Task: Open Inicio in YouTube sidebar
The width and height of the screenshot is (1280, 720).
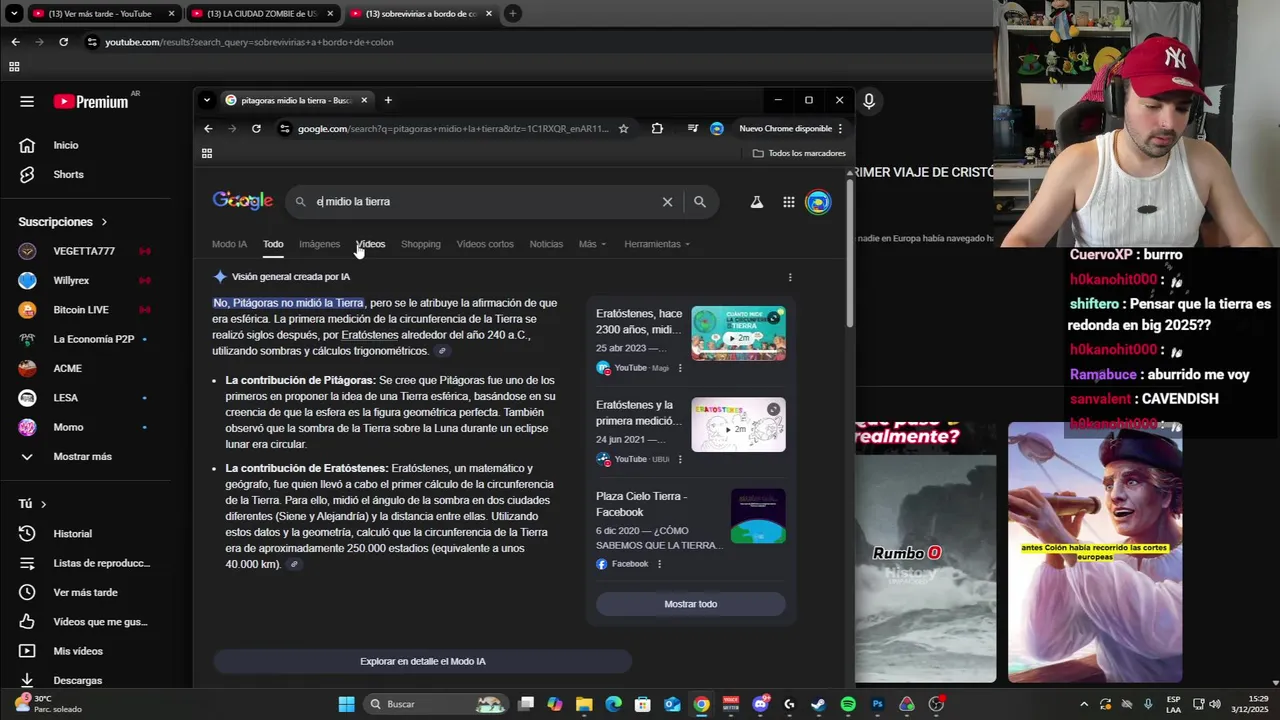Action: coord(66,145)
